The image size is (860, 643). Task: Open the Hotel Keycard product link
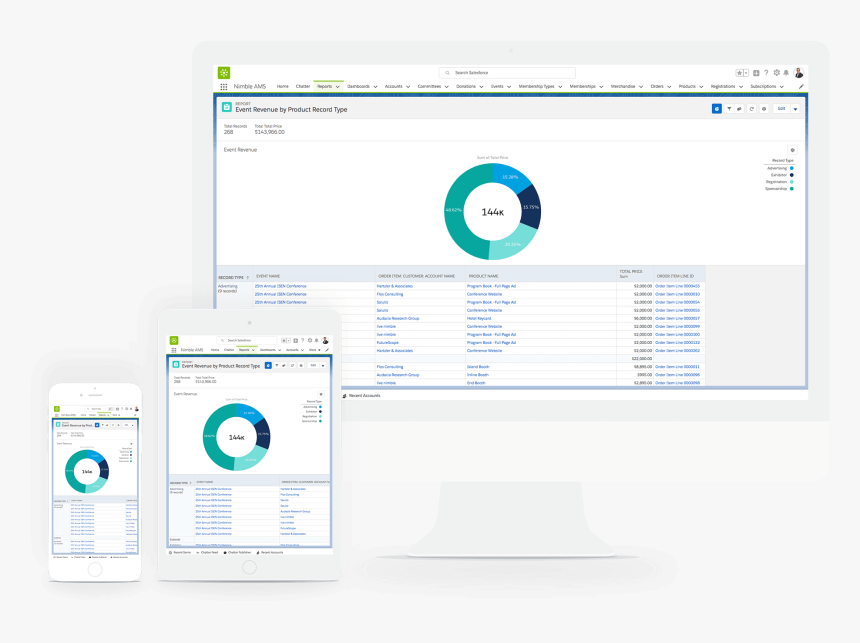[x=479, y=318]
